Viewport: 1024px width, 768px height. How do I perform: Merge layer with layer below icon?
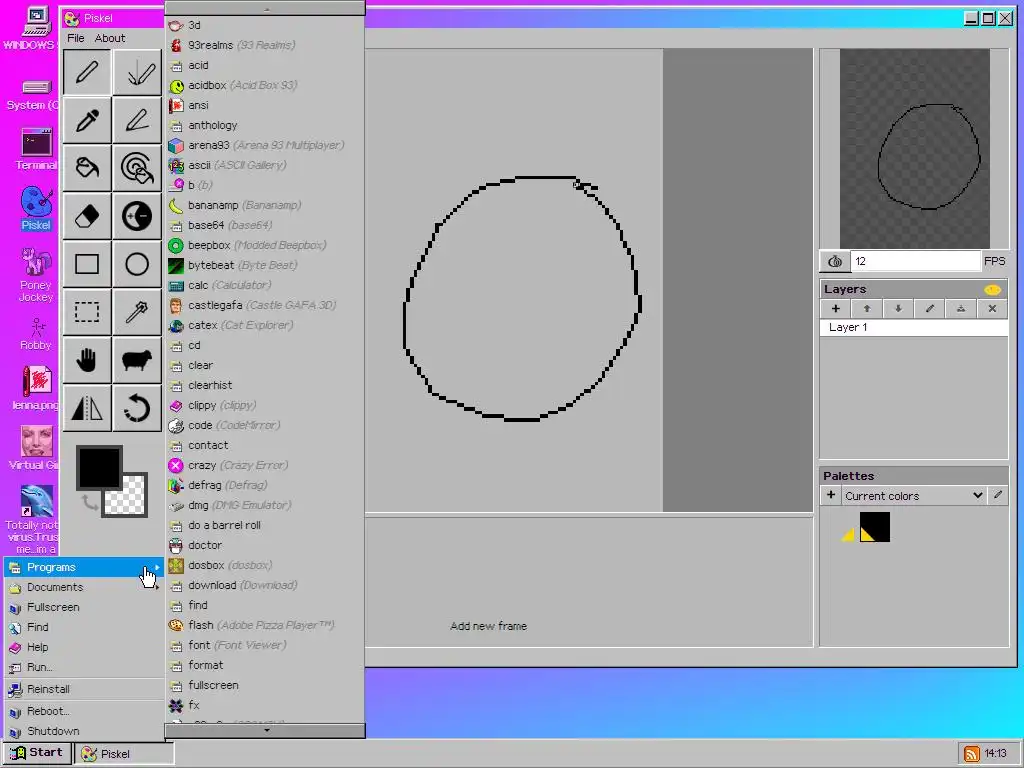pyautogui.click(x=961, y=308)
